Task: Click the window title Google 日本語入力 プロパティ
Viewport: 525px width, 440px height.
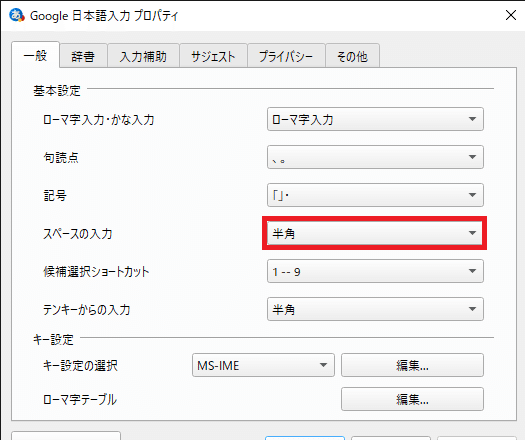Action: tap(104, 16)
